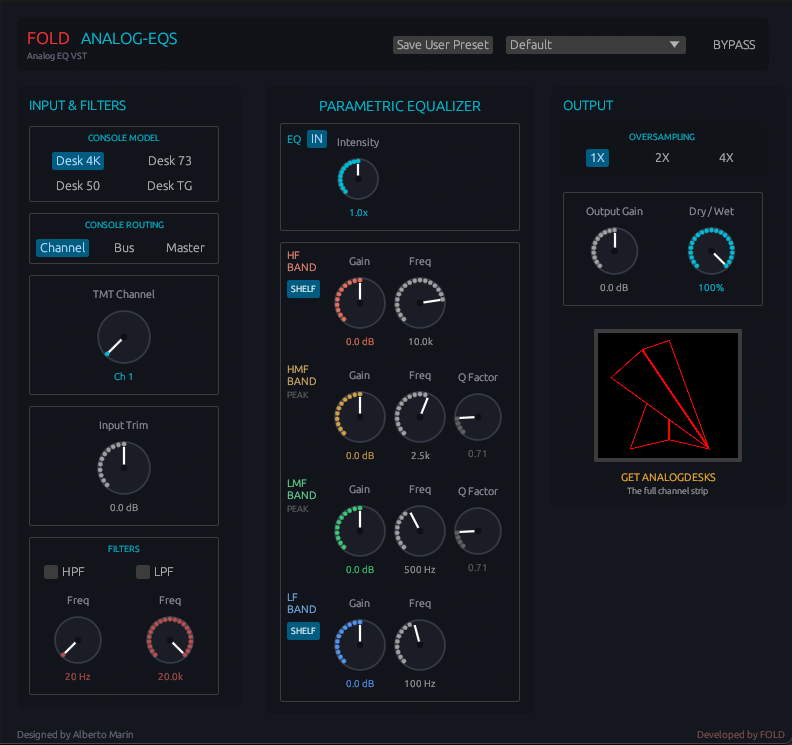Enable the HPF checkbox
Screen dimensions: 792x745
click(51, 572)
